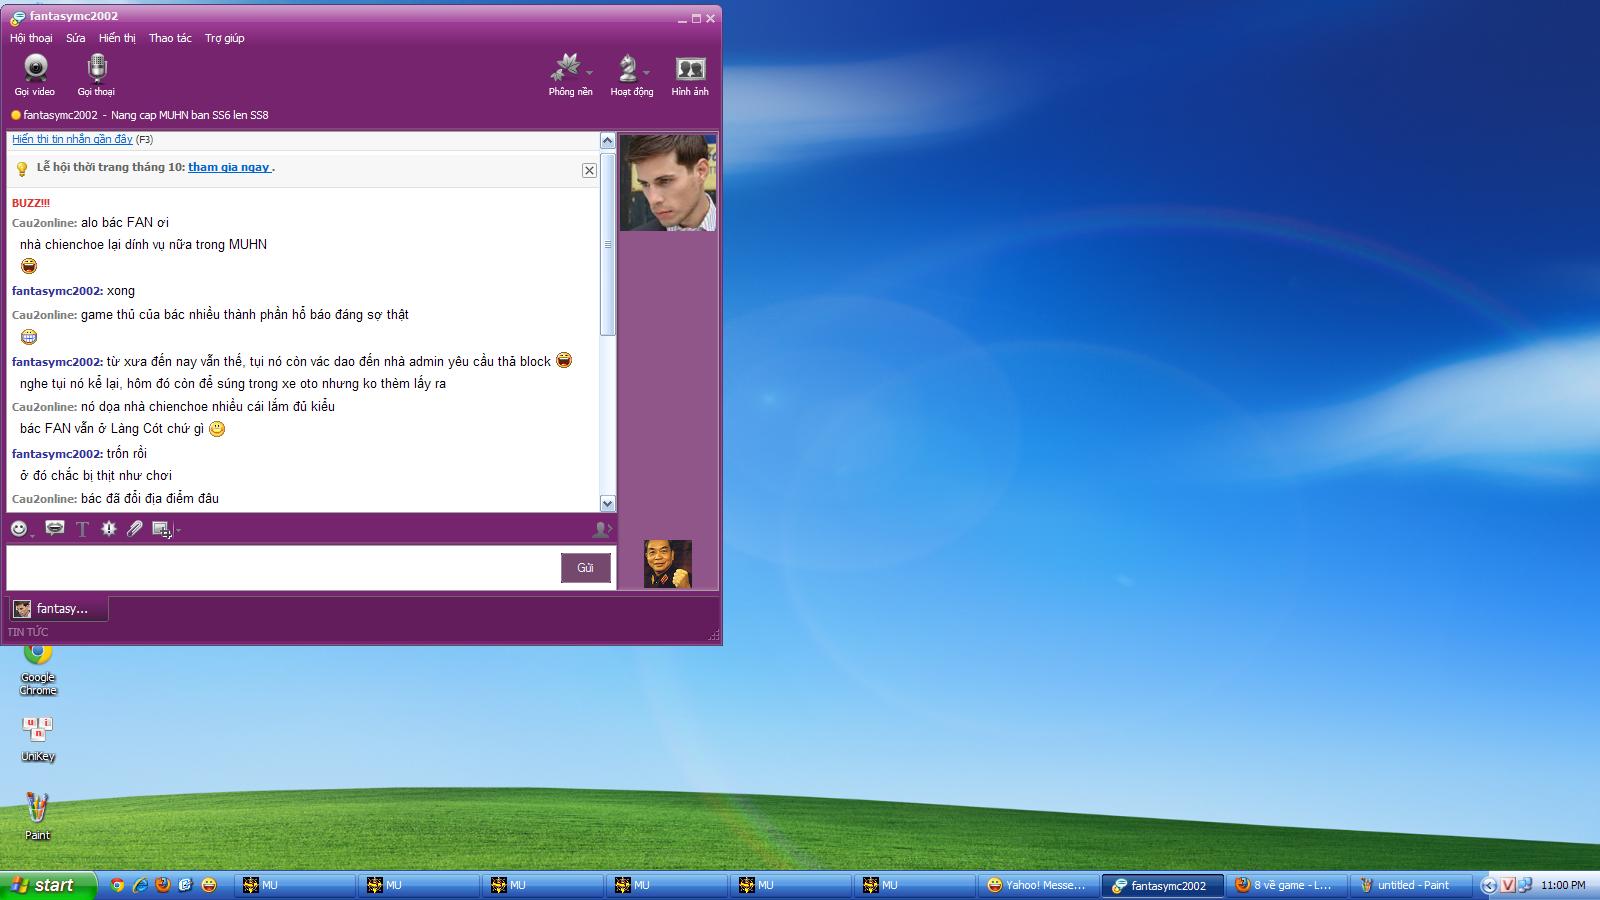This screenshot has height=900, width=1600.
Task: Launch Yahoo Messenger smiley in quick launch
Action: [209, 885]
